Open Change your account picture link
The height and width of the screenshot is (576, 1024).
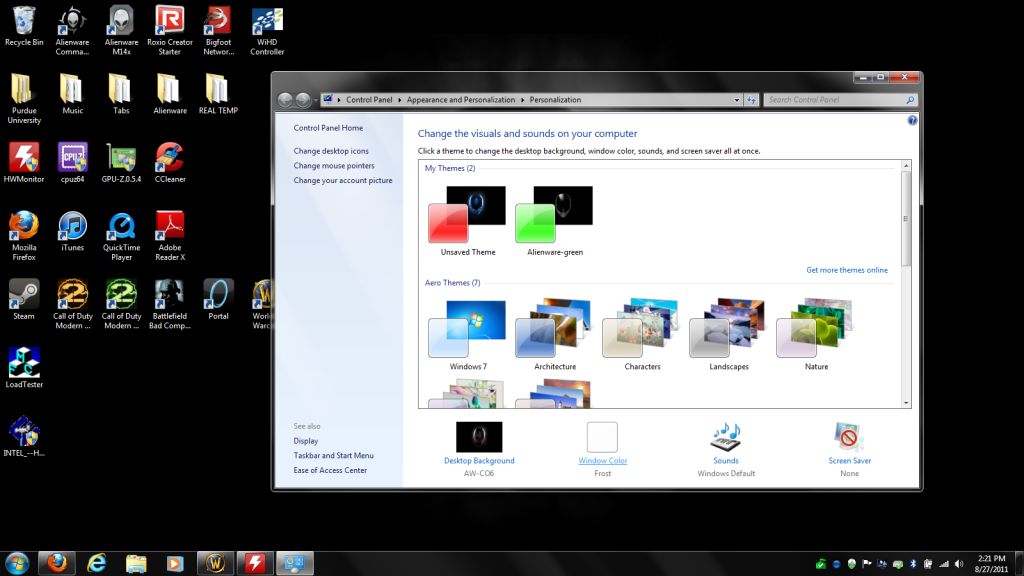click(x=343, y=180)
